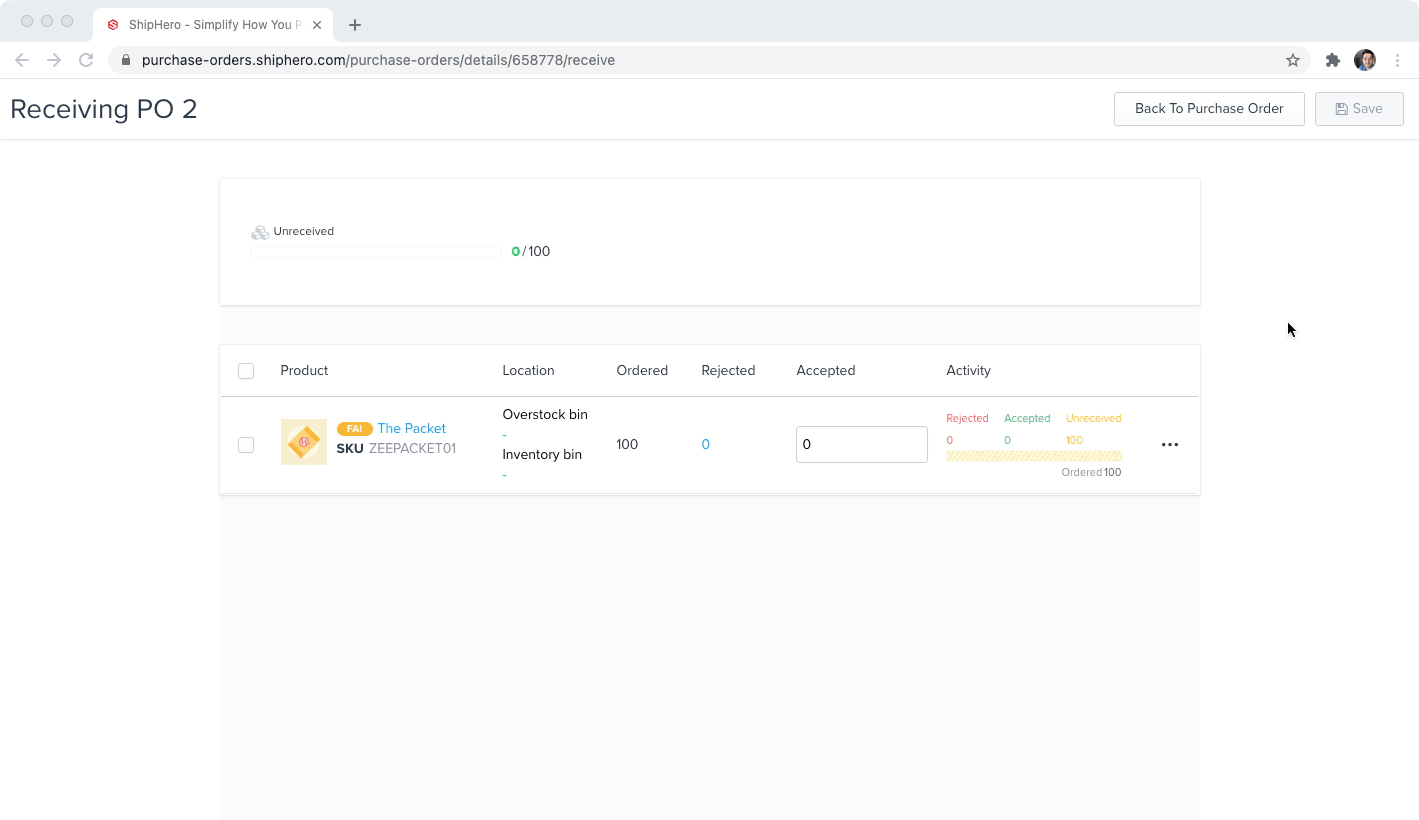
Task: Click the 0/100 received count
Action: pyautogui.click(x=531, y=252)
